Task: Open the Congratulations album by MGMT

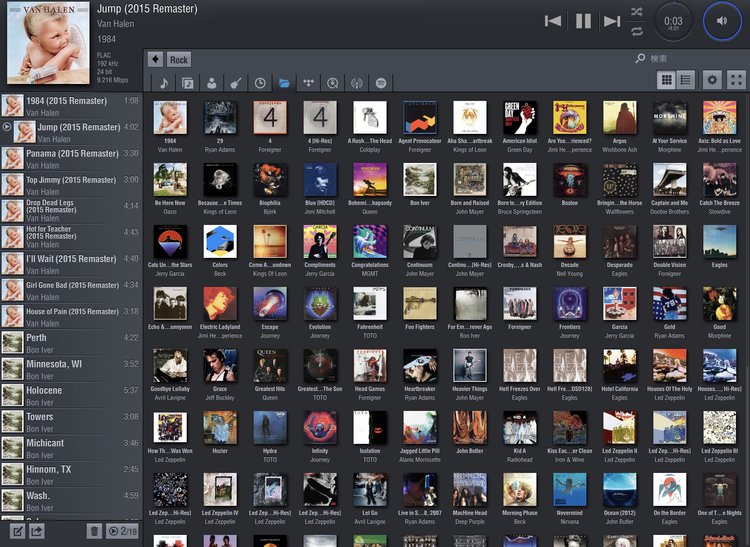Action: tap(370, 242)
